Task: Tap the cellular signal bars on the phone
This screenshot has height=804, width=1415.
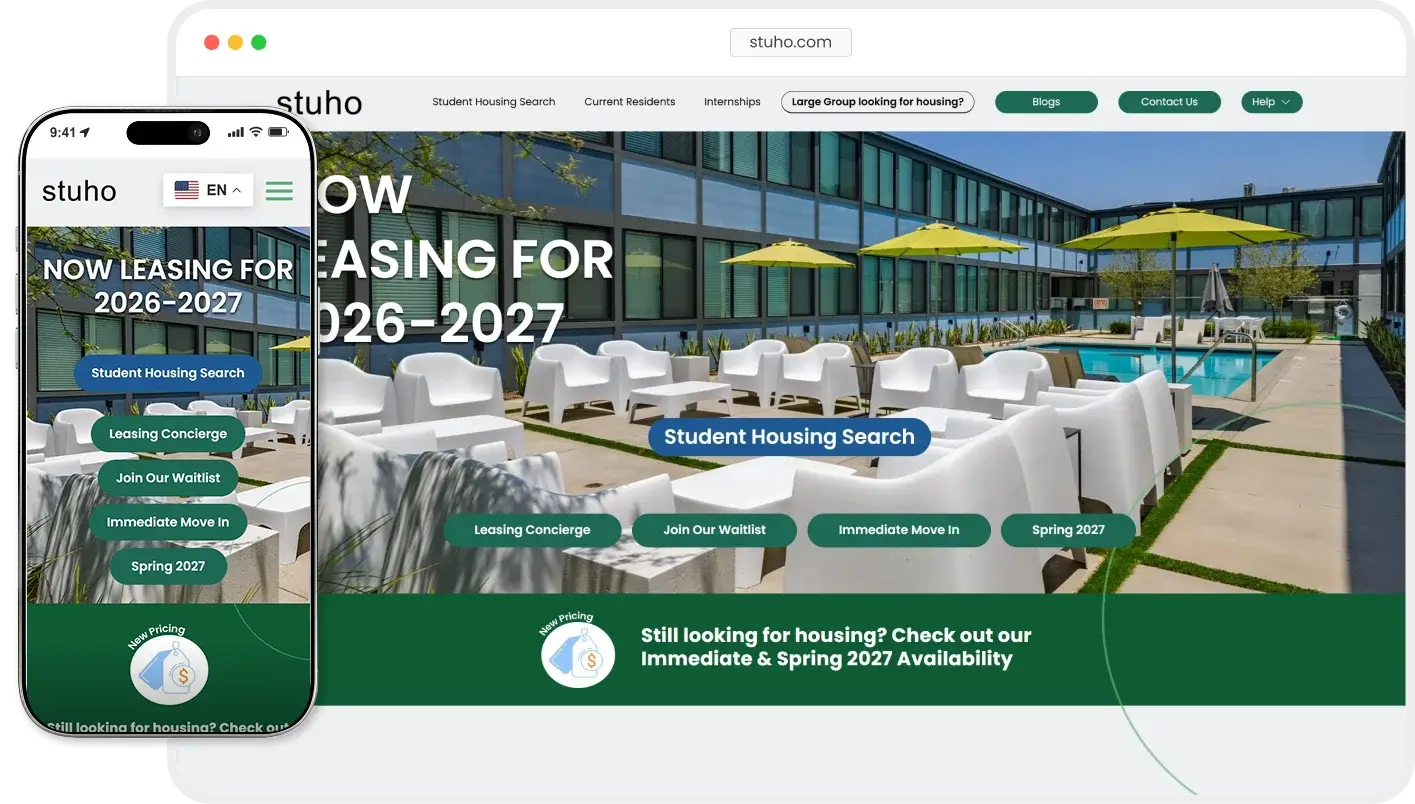Action: (x=236, y=132)
